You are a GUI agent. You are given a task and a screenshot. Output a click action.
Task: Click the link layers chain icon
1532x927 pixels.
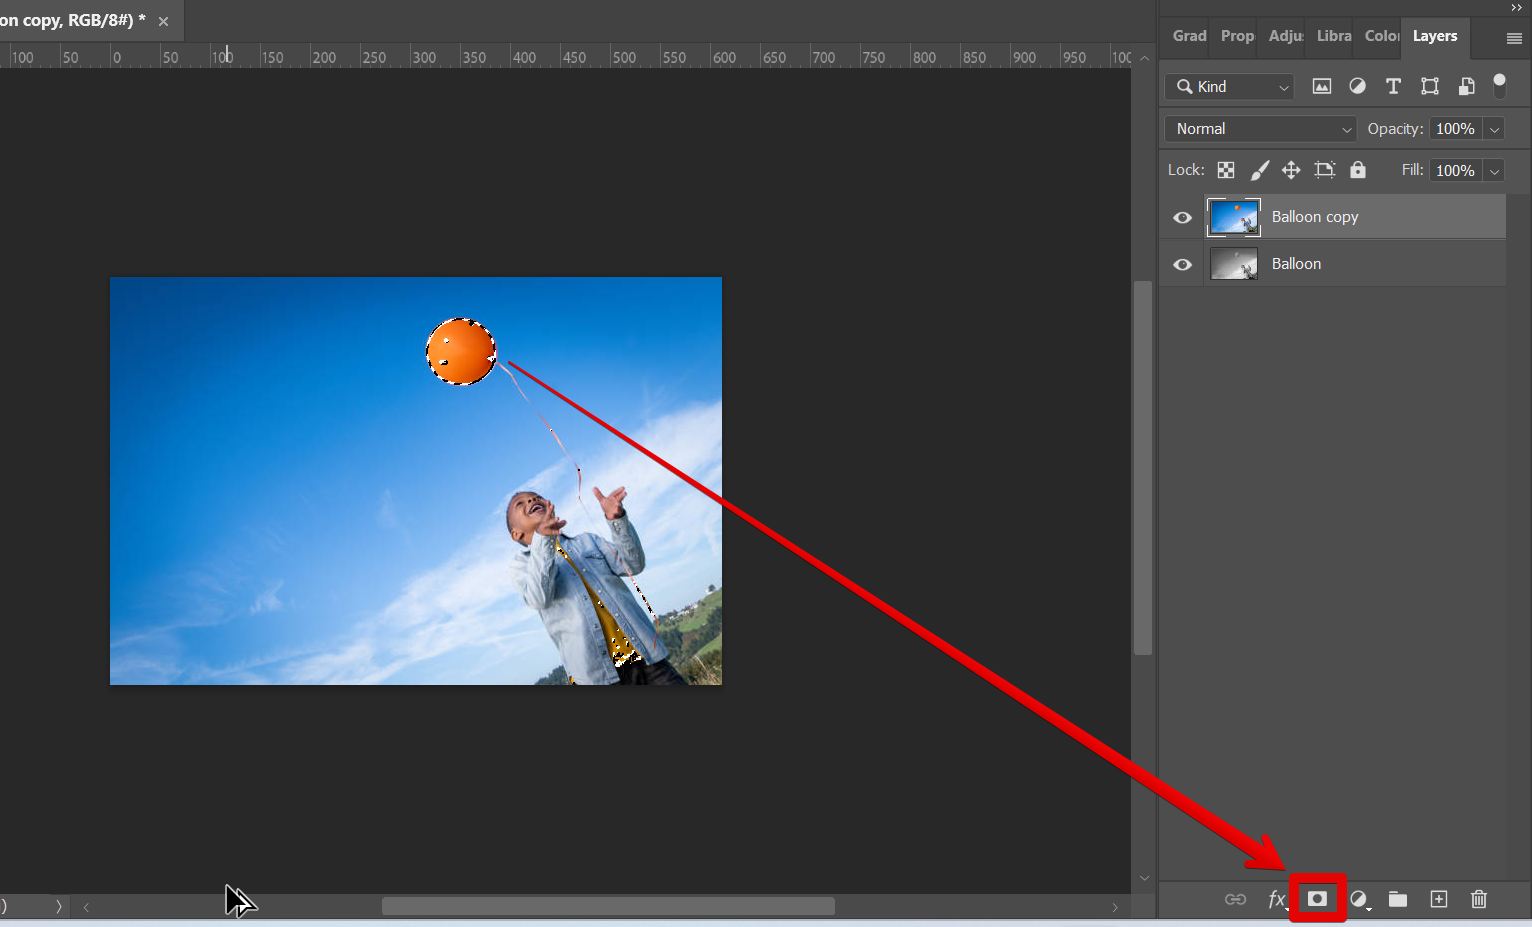pyautogui.click(x=1235, y=899)
